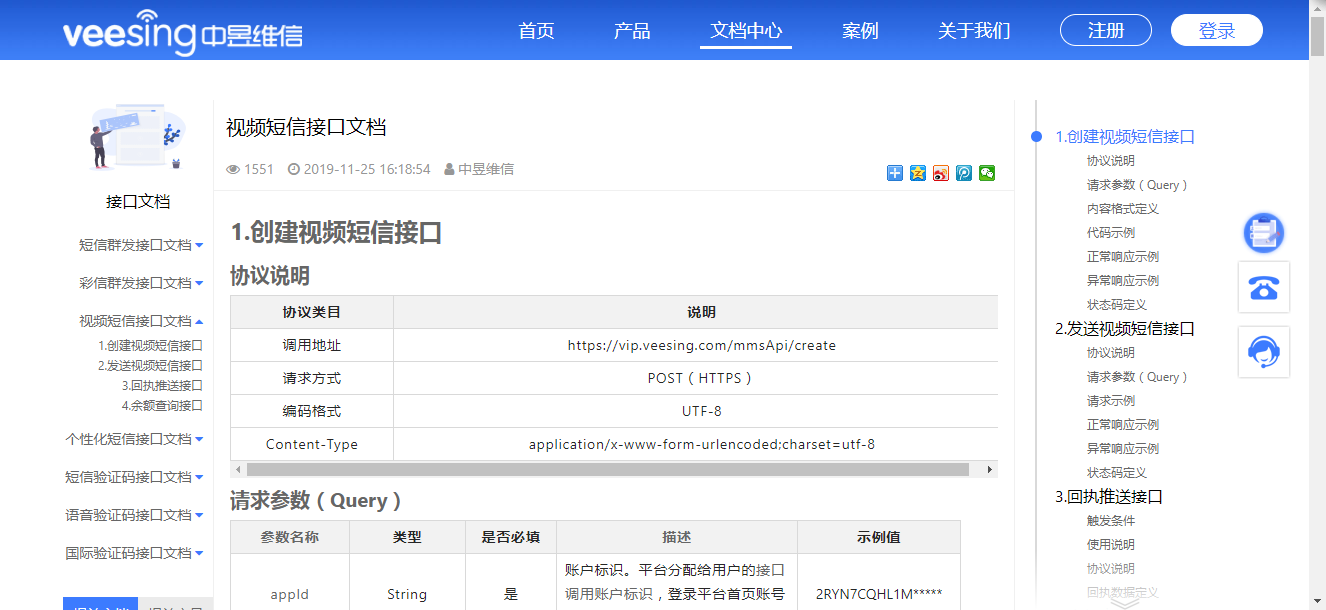Jump to 3.回执推送接口 in right outline

1109,497
